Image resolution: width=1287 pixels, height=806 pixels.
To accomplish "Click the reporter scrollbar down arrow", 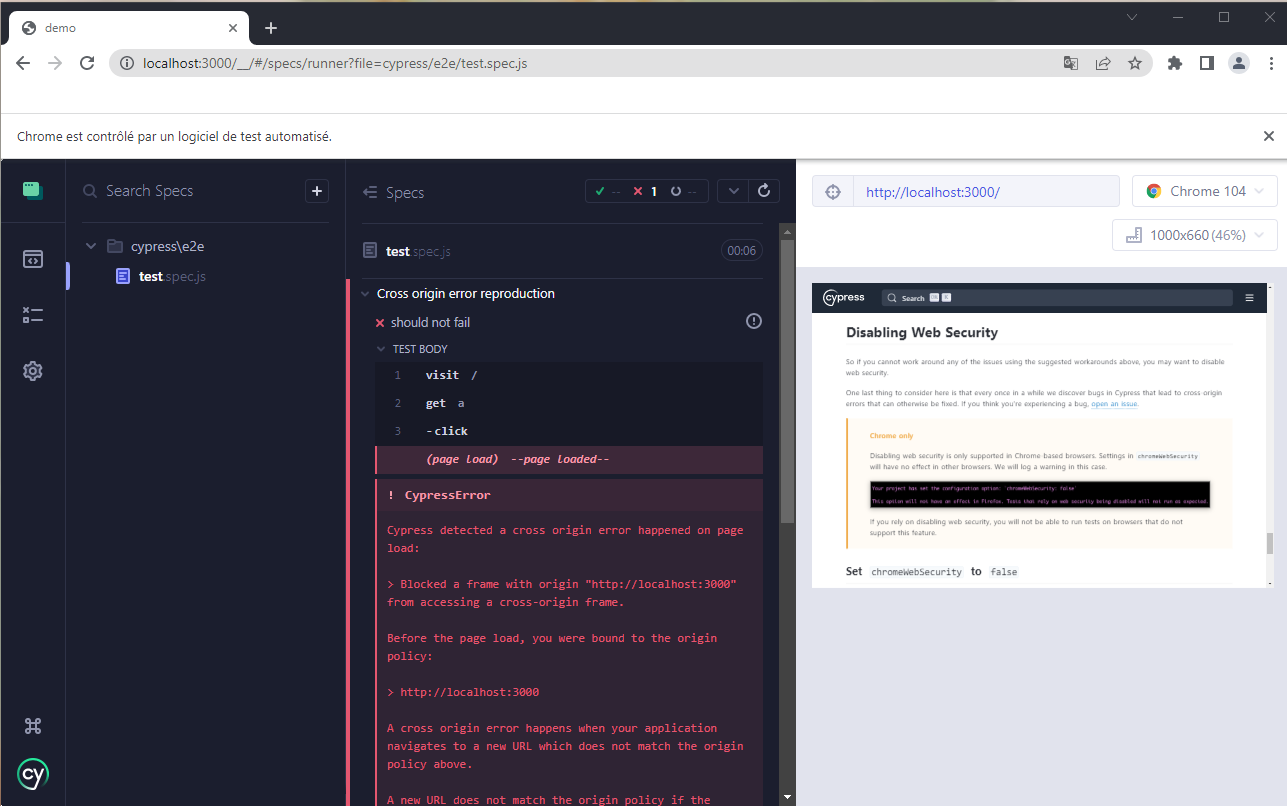I will [788, 797].
